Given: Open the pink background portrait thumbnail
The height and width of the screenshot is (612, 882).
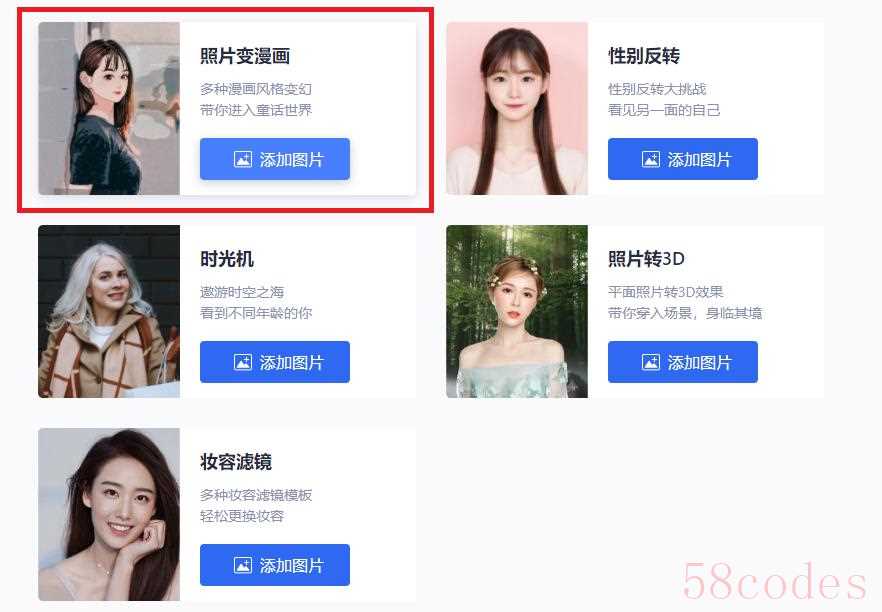Looking at the screenshot, I should (517, 109).
